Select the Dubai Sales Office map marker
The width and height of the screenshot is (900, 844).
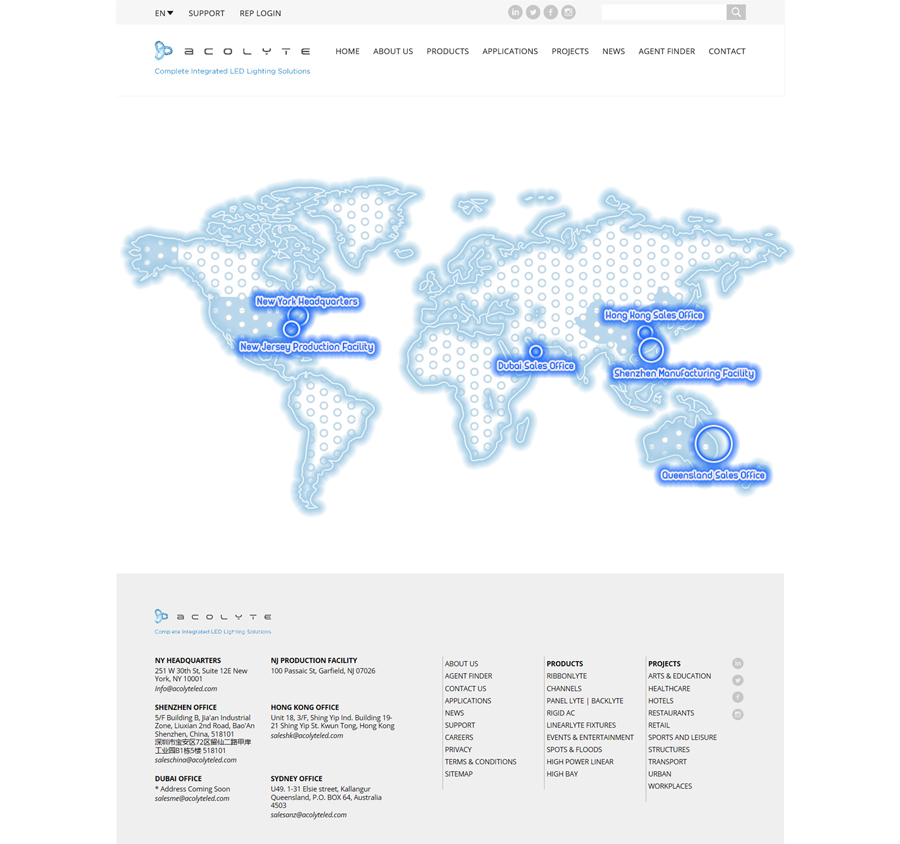pos(536,351)
